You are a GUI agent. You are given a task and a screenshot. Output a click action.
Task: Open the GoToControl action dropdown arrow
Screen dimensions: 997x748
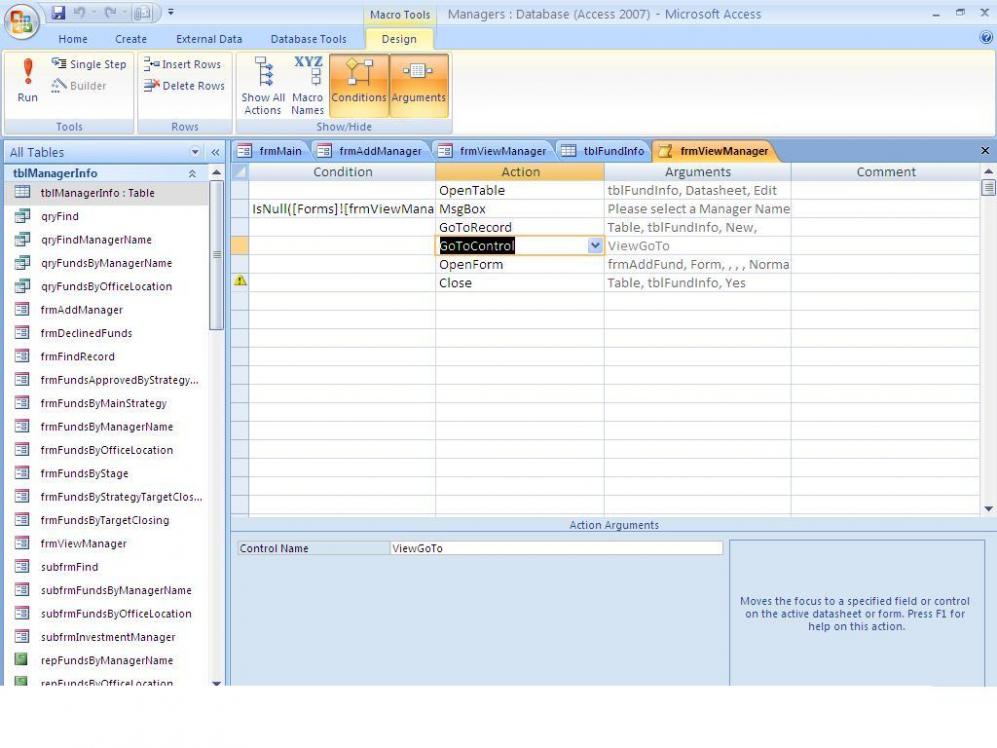click(x=595, y=245)
